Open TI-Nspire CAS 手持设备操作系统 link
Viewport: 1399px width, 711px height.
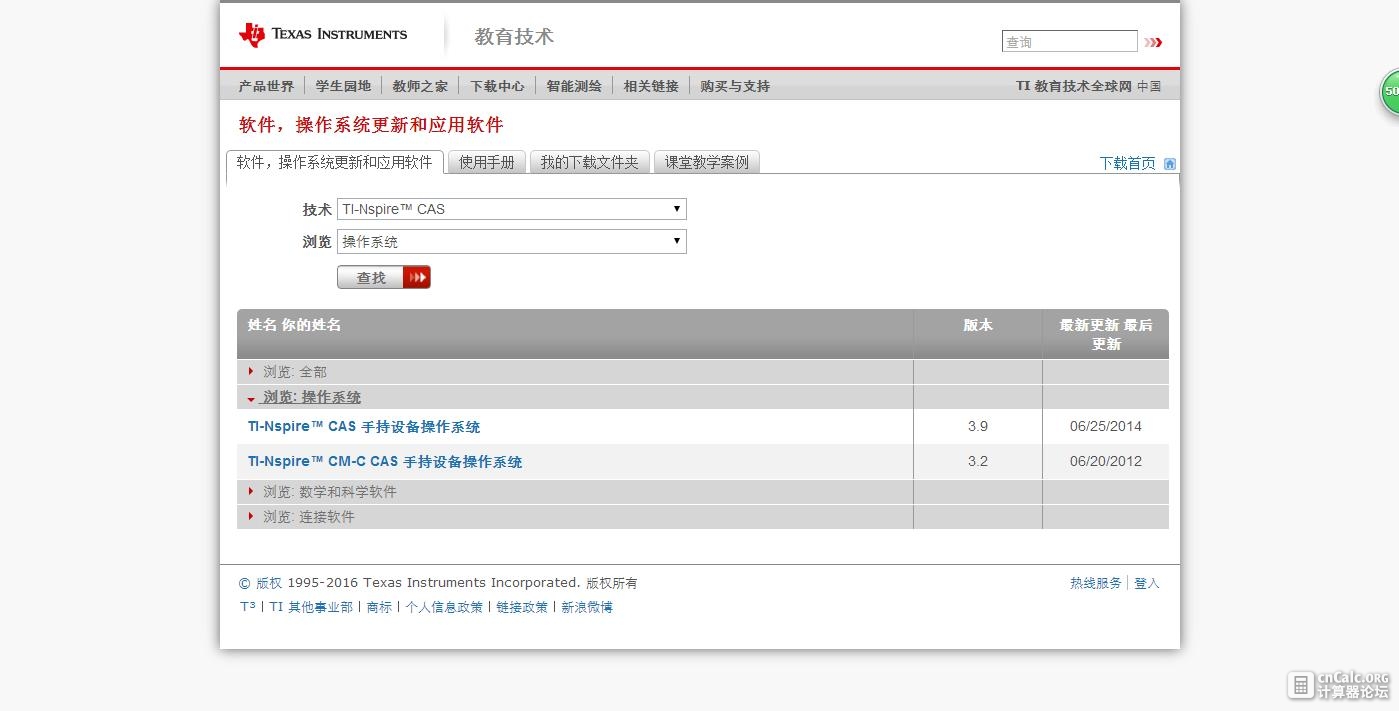(364, 427)
